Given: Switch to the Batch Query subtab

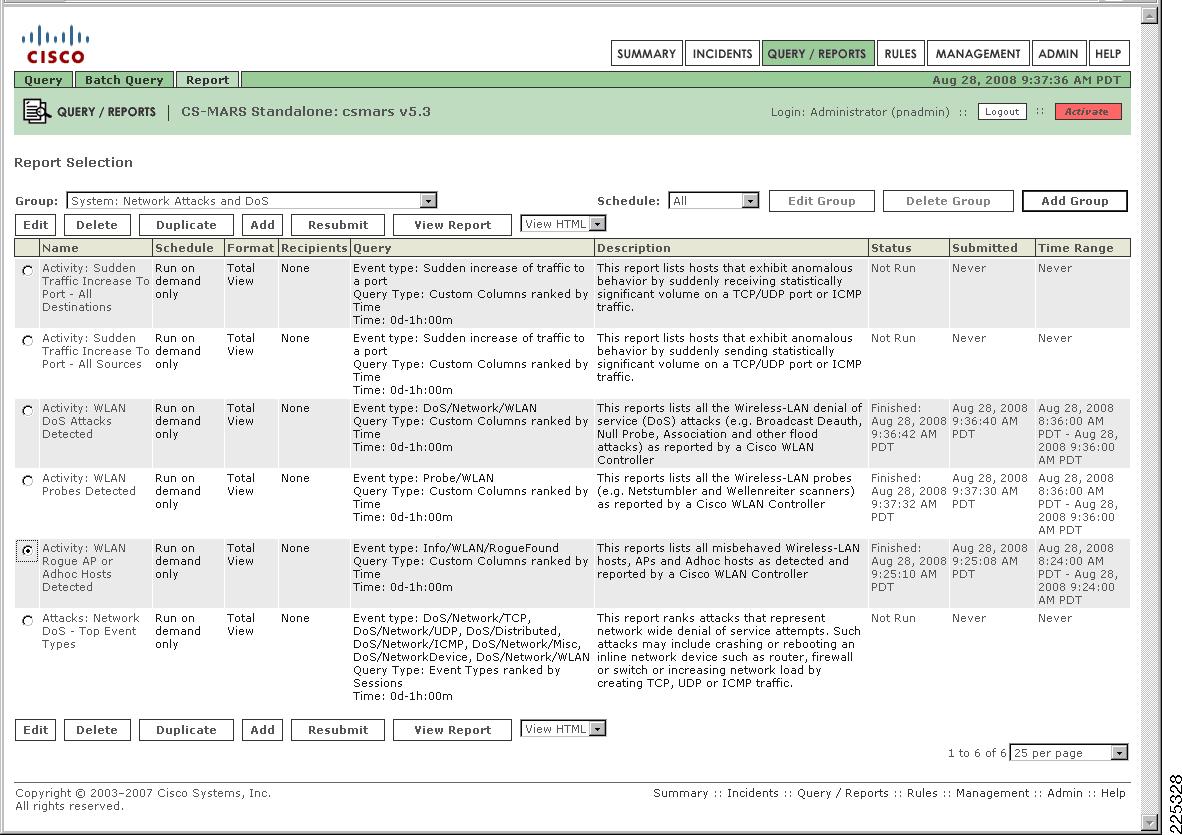Looking at the screenshot, I should [124, 80].
